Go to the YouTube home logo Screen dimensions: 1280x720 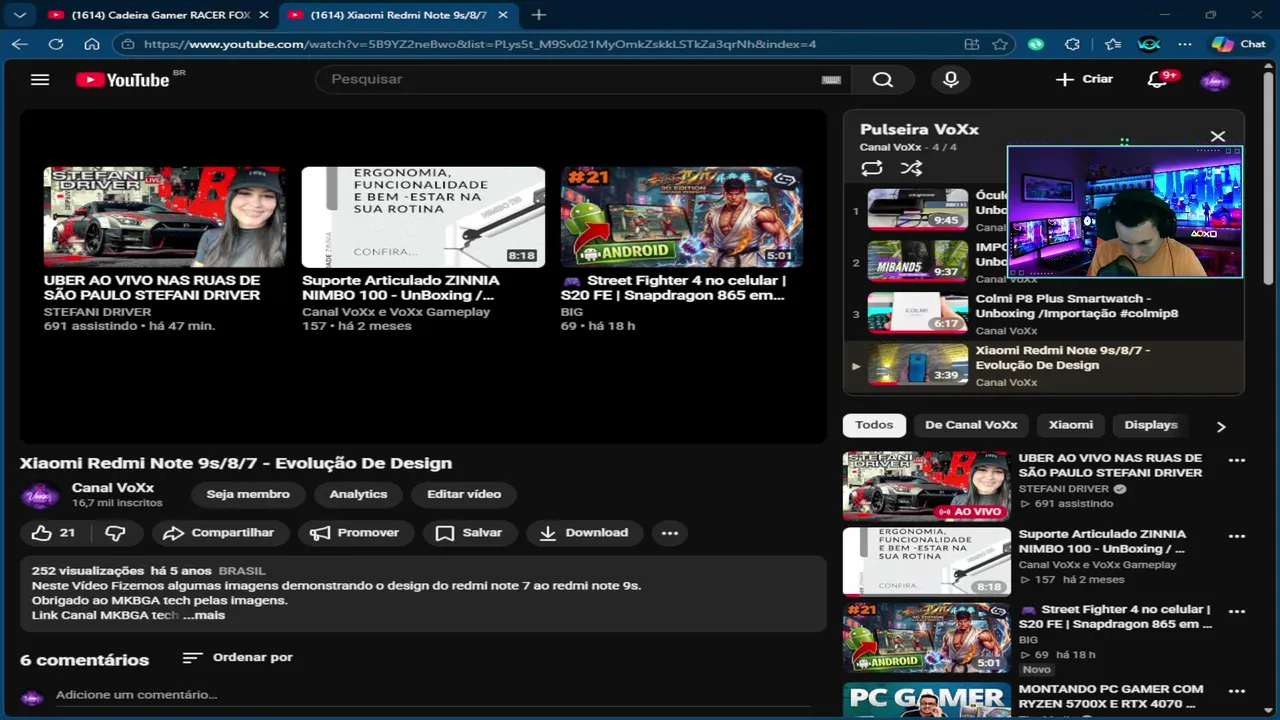coord(123,80)
